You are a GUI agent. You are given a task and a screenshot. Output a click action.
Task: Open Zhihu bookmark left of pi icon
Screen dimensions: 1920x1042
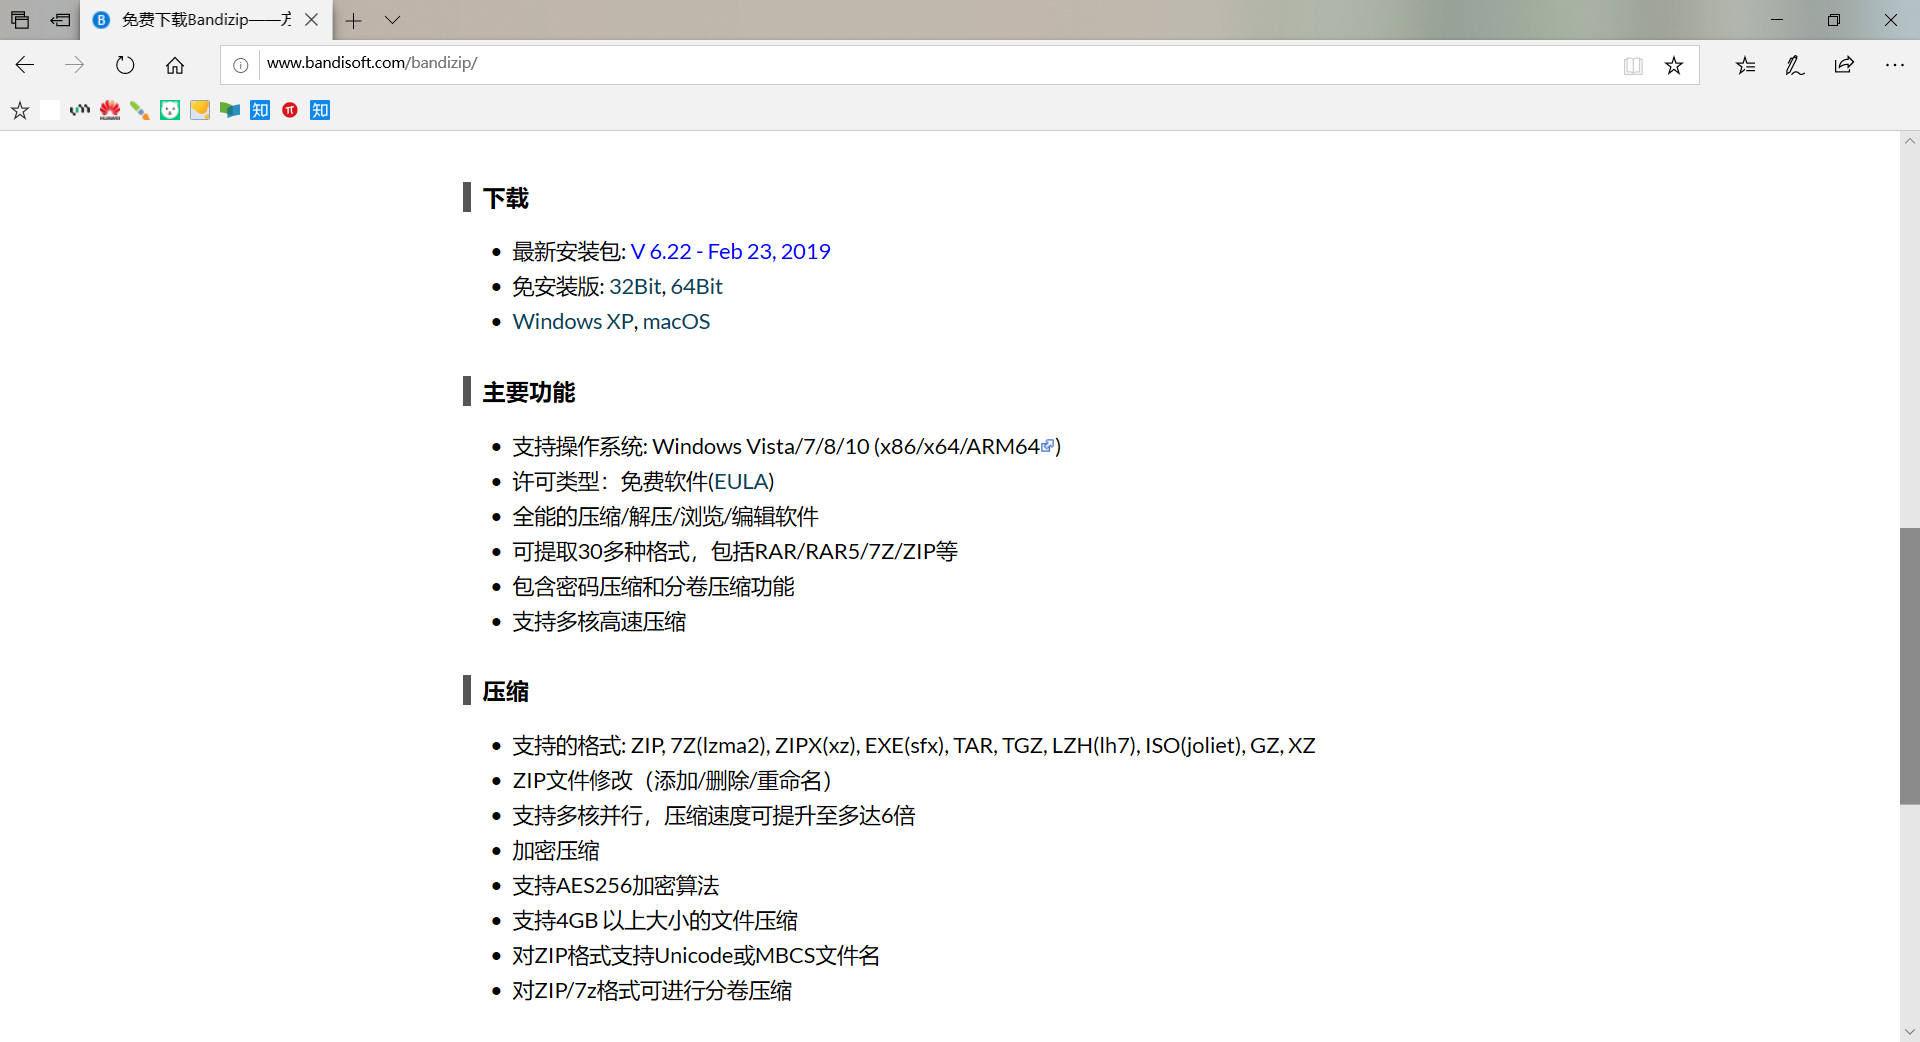click(260, 110)
